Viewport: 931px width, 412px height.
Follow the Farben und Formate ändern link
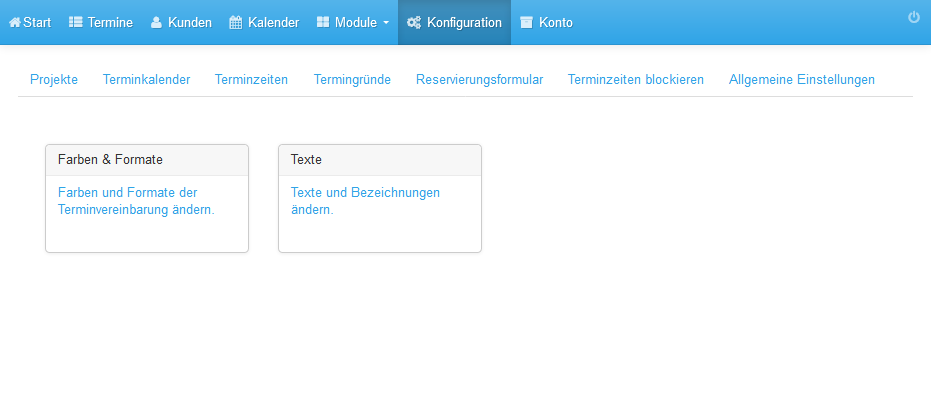pyautogui.click(x=136, y=201)
